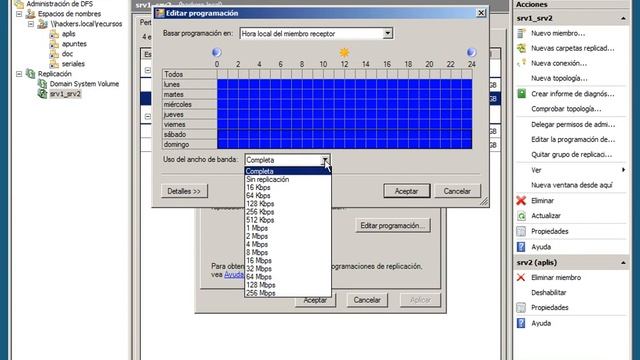Choose 128 Kbps bandwidth option
Screen dimensions: 640x360
tap(287, 204)
